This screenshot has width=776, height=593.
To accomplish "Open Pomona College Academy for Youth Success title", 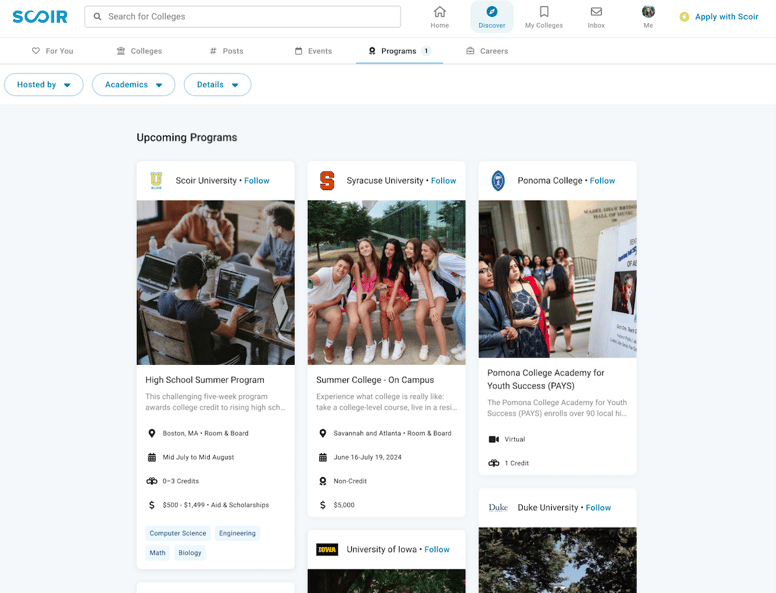I will point(546,379).
